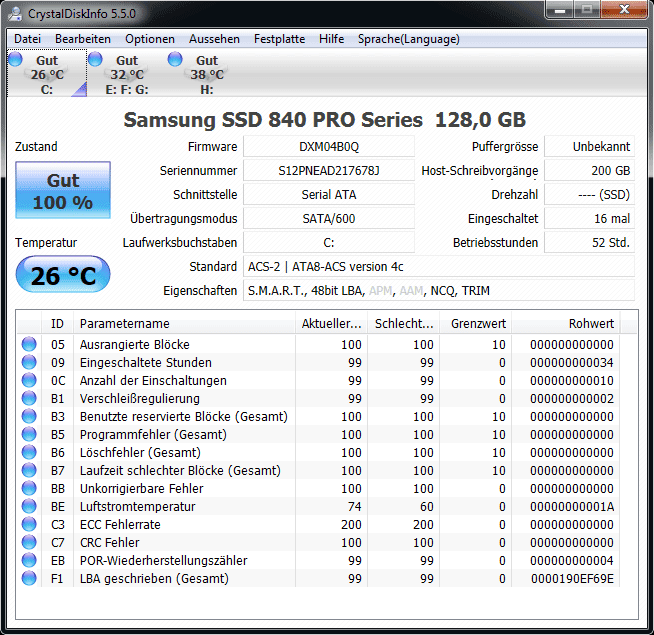Click the status orb of row 05 Ausrangierte Blöcke
654x635 pixels.
29,344
